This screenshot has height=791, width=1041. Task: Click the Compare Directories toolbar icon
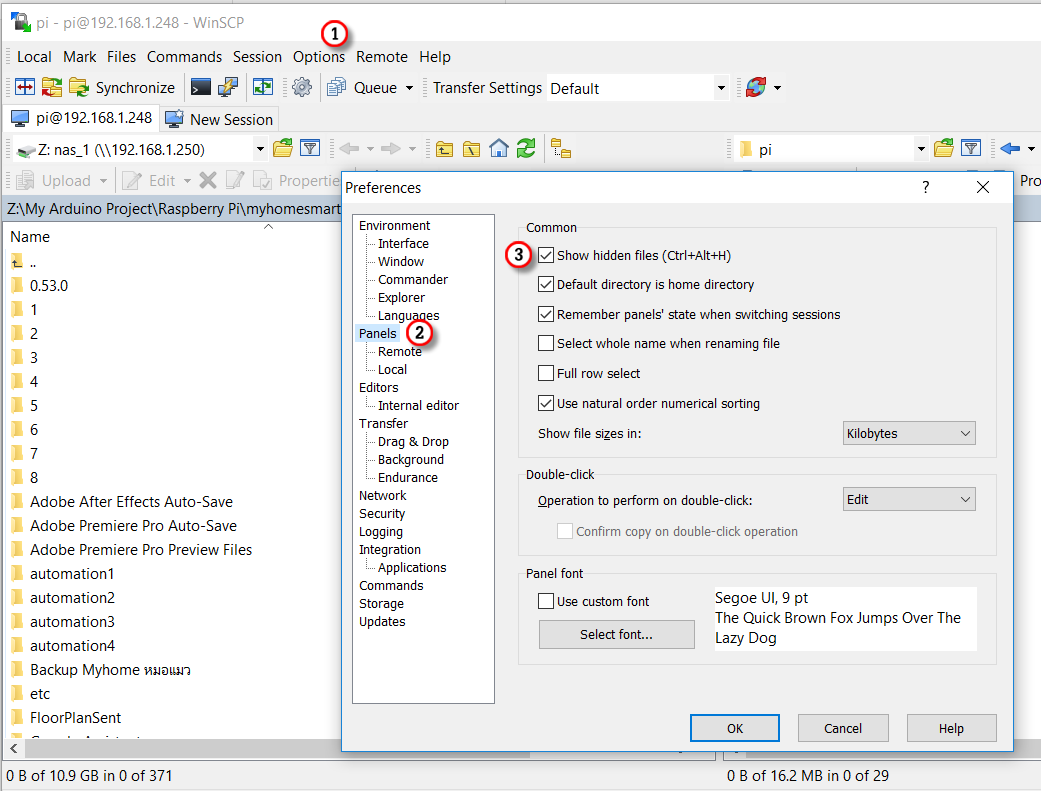(x=25, y=87)
